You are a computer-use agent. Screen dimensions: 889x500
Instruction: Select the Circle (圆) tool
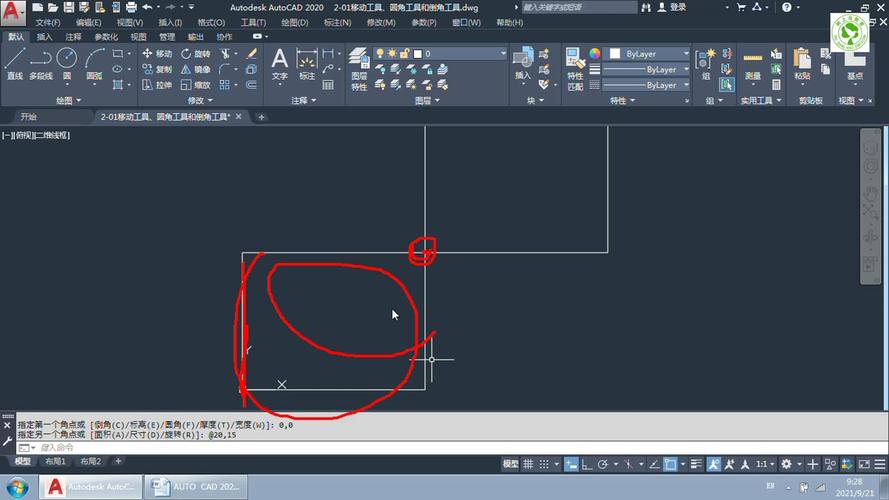coord(67,63)
